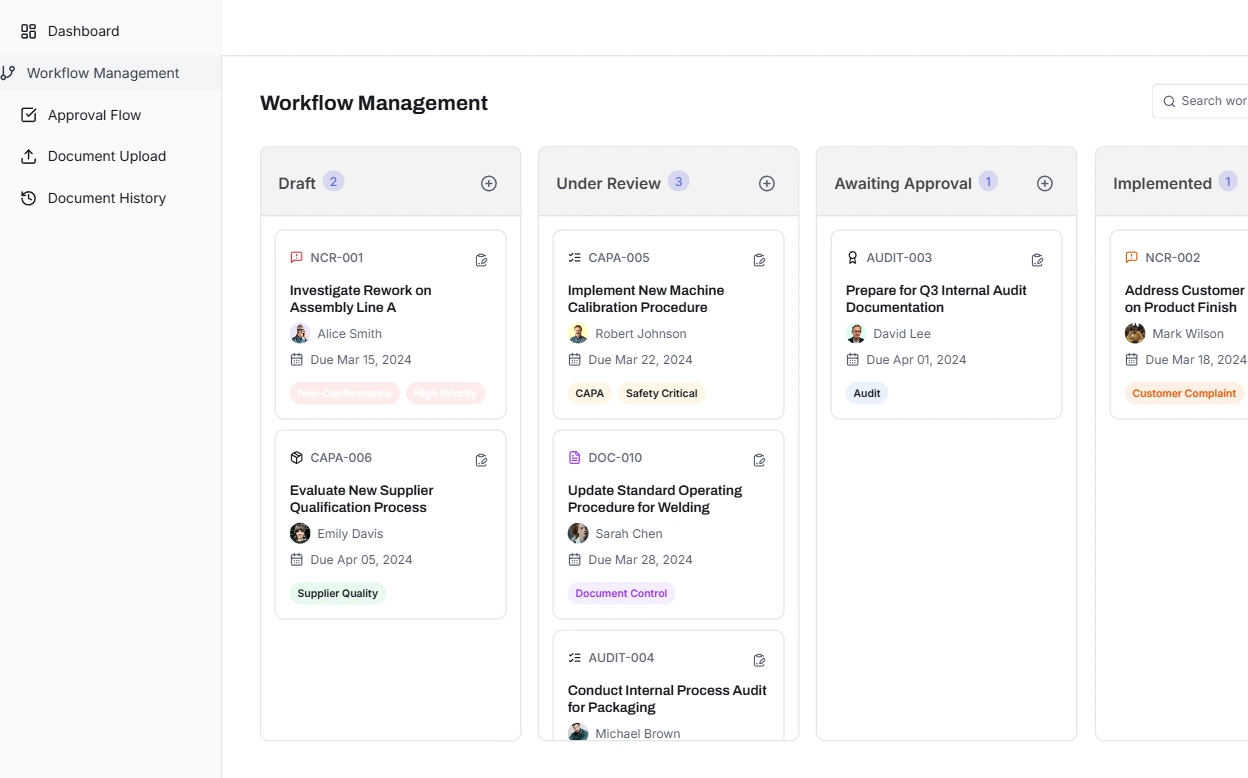
Task: Edit the NCR-001 card
Action: click(482, 260)
